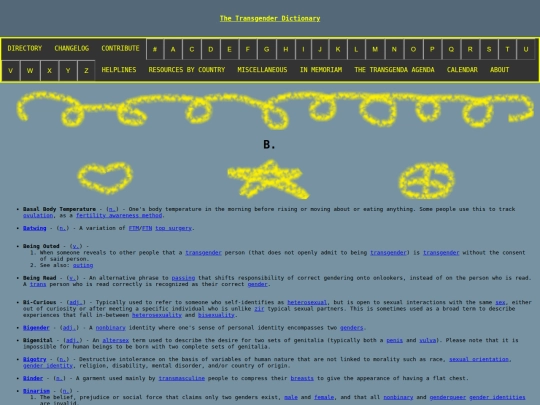Jump to letter L entries
Viewport: 540px width, 405px height.
(x=356, y=49)
